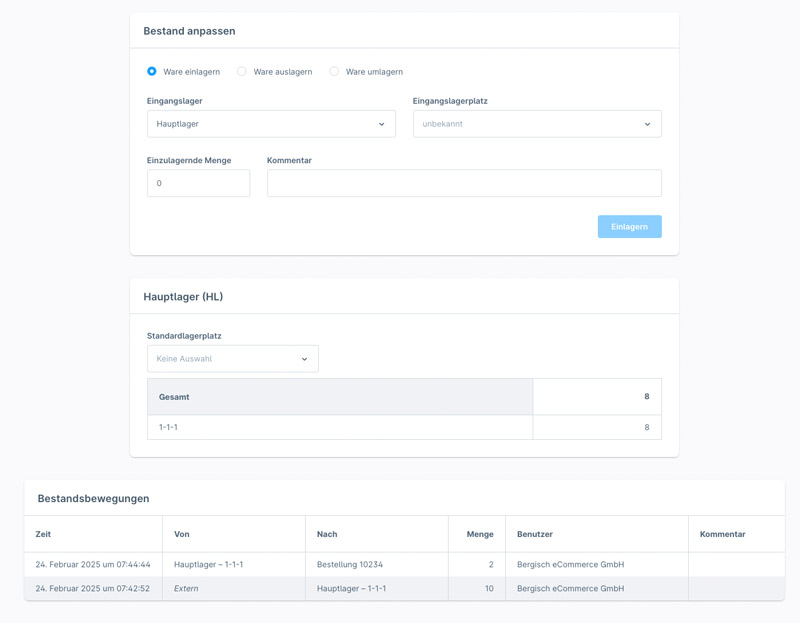The width and height of the screenshot is (800, 623).
Task: Select the 'Bestellung 10234' movement row entry
Action: click(x=350, y=565)
